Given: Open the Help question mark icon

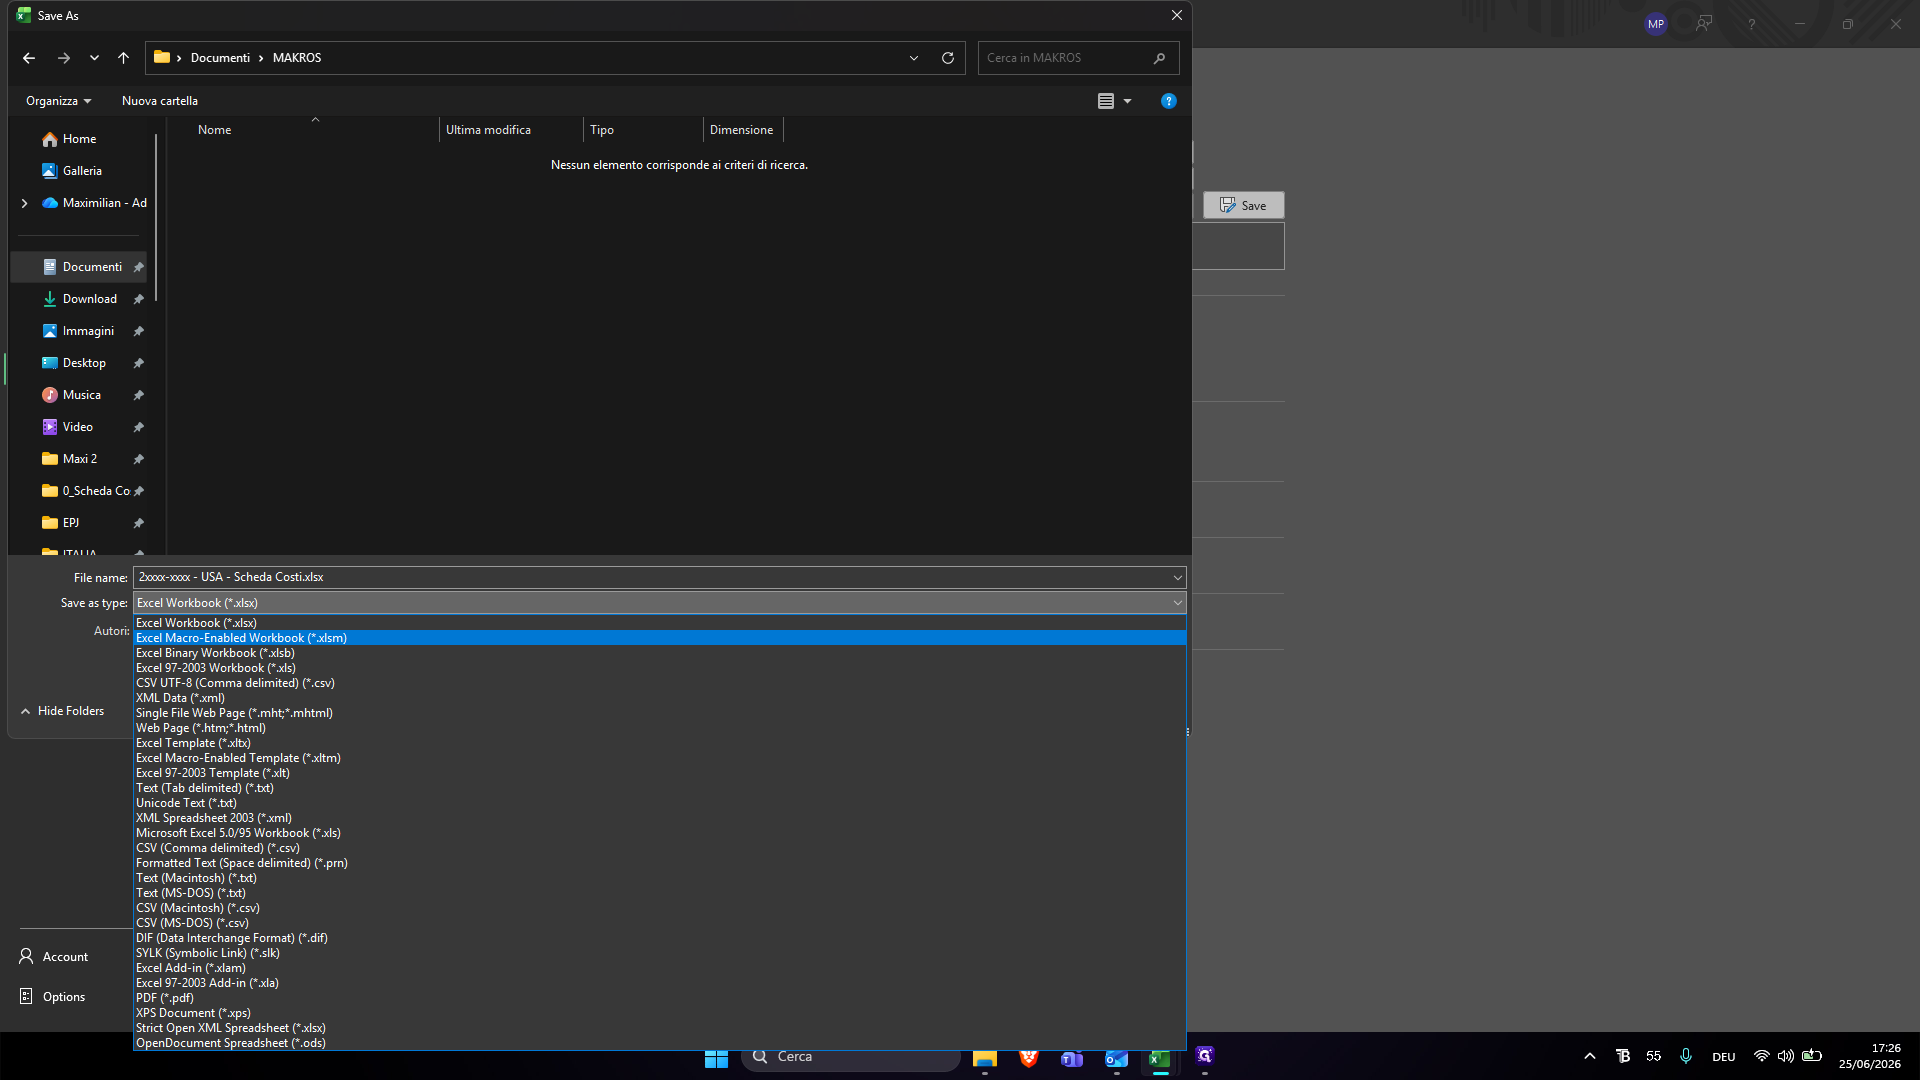Looking at the screenshot, I should [1168, 101].
